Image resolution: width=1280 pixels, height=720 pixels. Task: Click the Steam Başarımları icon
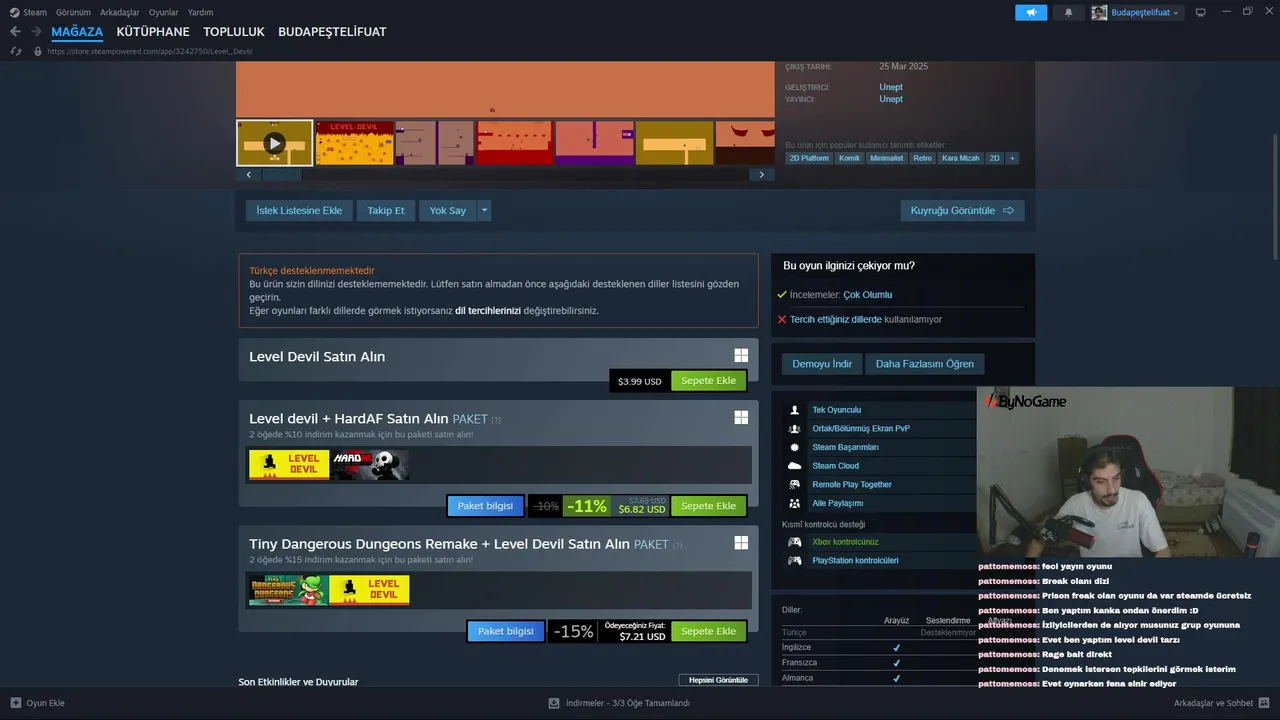[x=795, y=447]
